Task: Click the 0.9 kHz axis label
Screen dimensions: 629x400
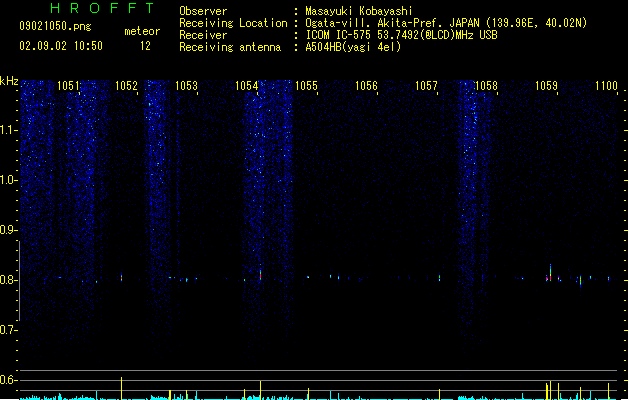Action: pyautogui.click(x=8, y=230)
